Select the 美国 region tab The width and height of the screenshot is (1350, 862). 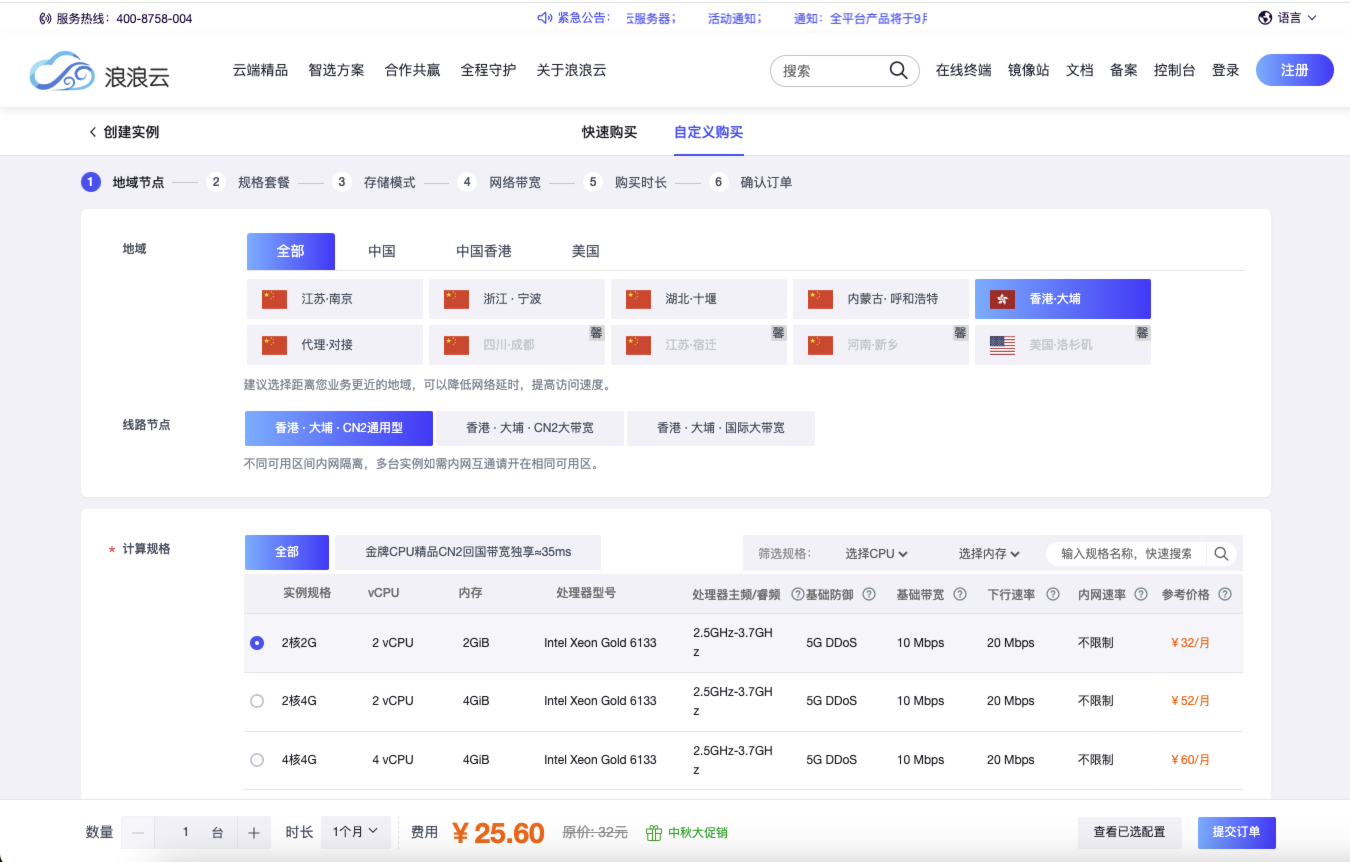tap(586, 251)
